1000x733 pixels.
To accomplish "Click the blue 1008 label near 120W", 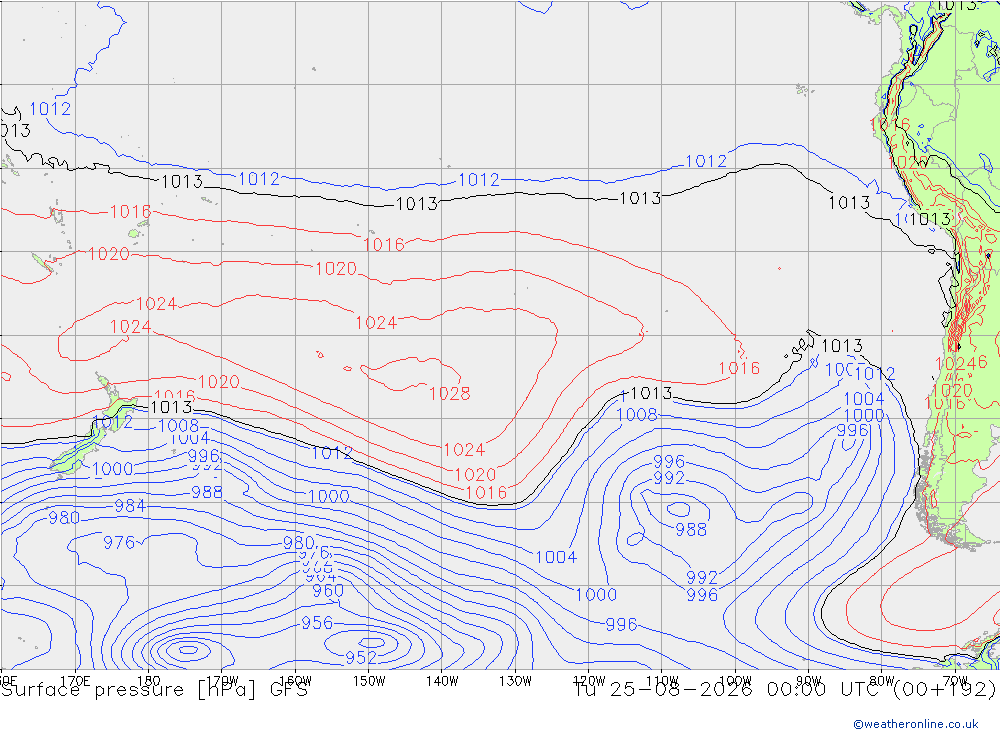I will pos(636,415).
